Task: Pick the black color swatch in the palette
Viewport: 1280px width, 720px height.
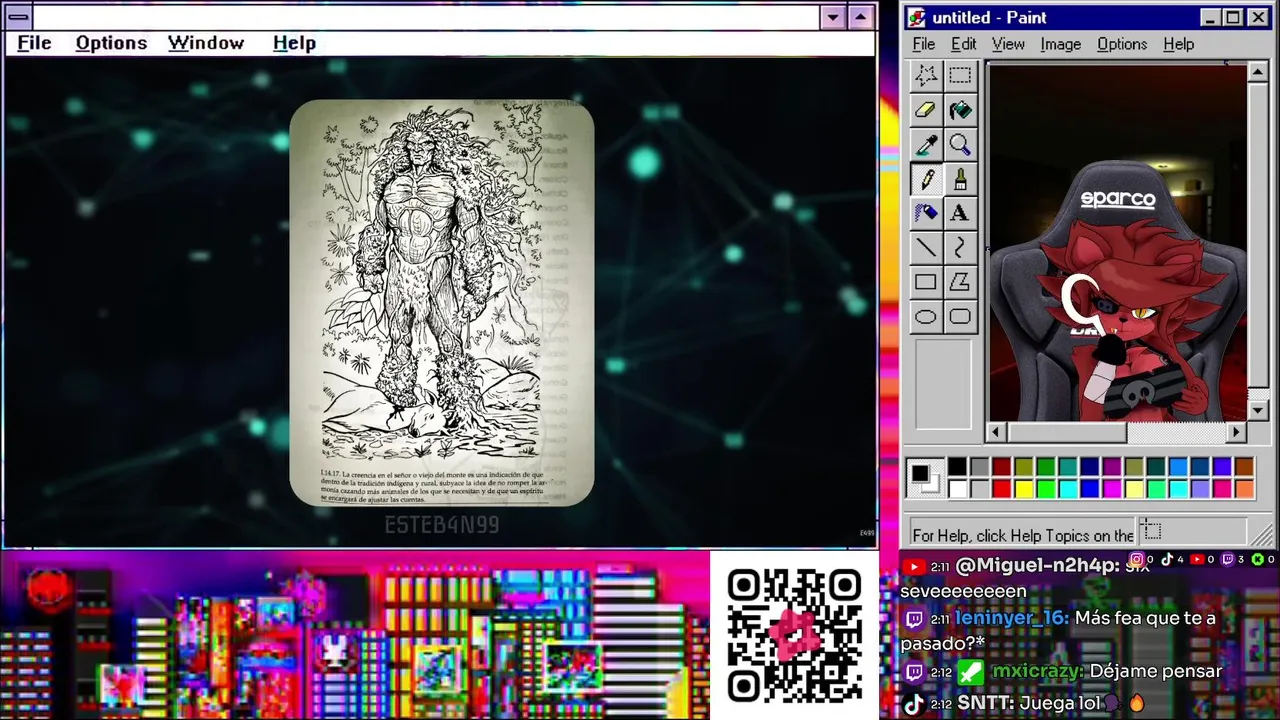Action: (957, 467)
